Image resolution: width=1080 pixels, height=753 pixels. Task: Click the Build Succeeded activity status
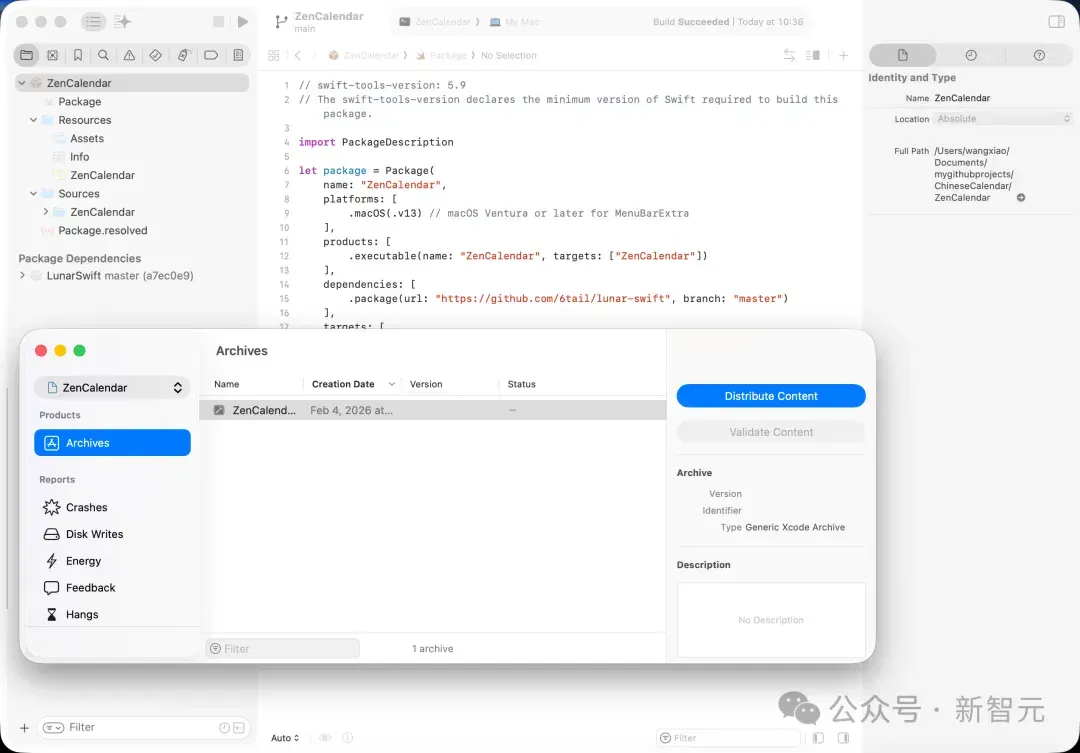click(728, 22)
